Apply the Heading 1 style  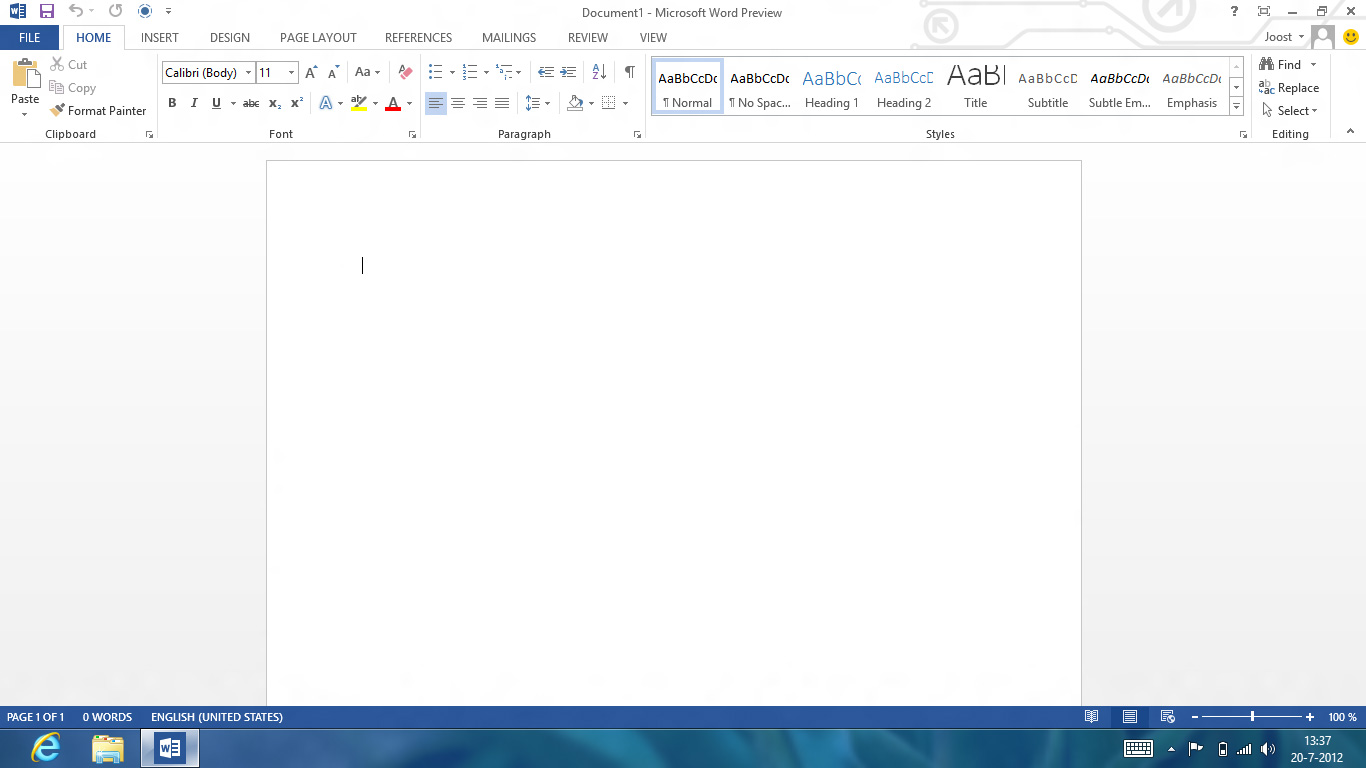pos(832,88)
